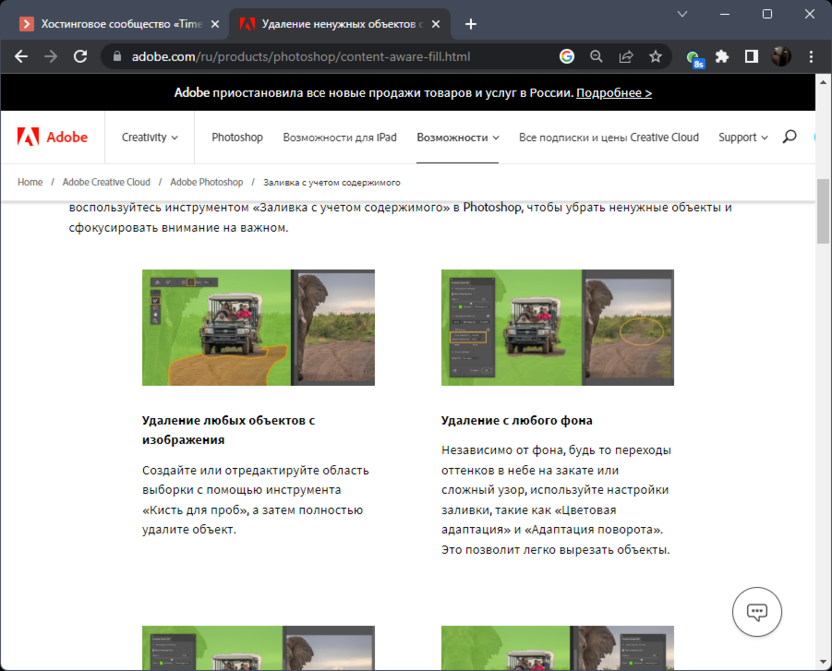
Task: Open the zoom magnifier in address bar
Action: (x=596, y=56)
